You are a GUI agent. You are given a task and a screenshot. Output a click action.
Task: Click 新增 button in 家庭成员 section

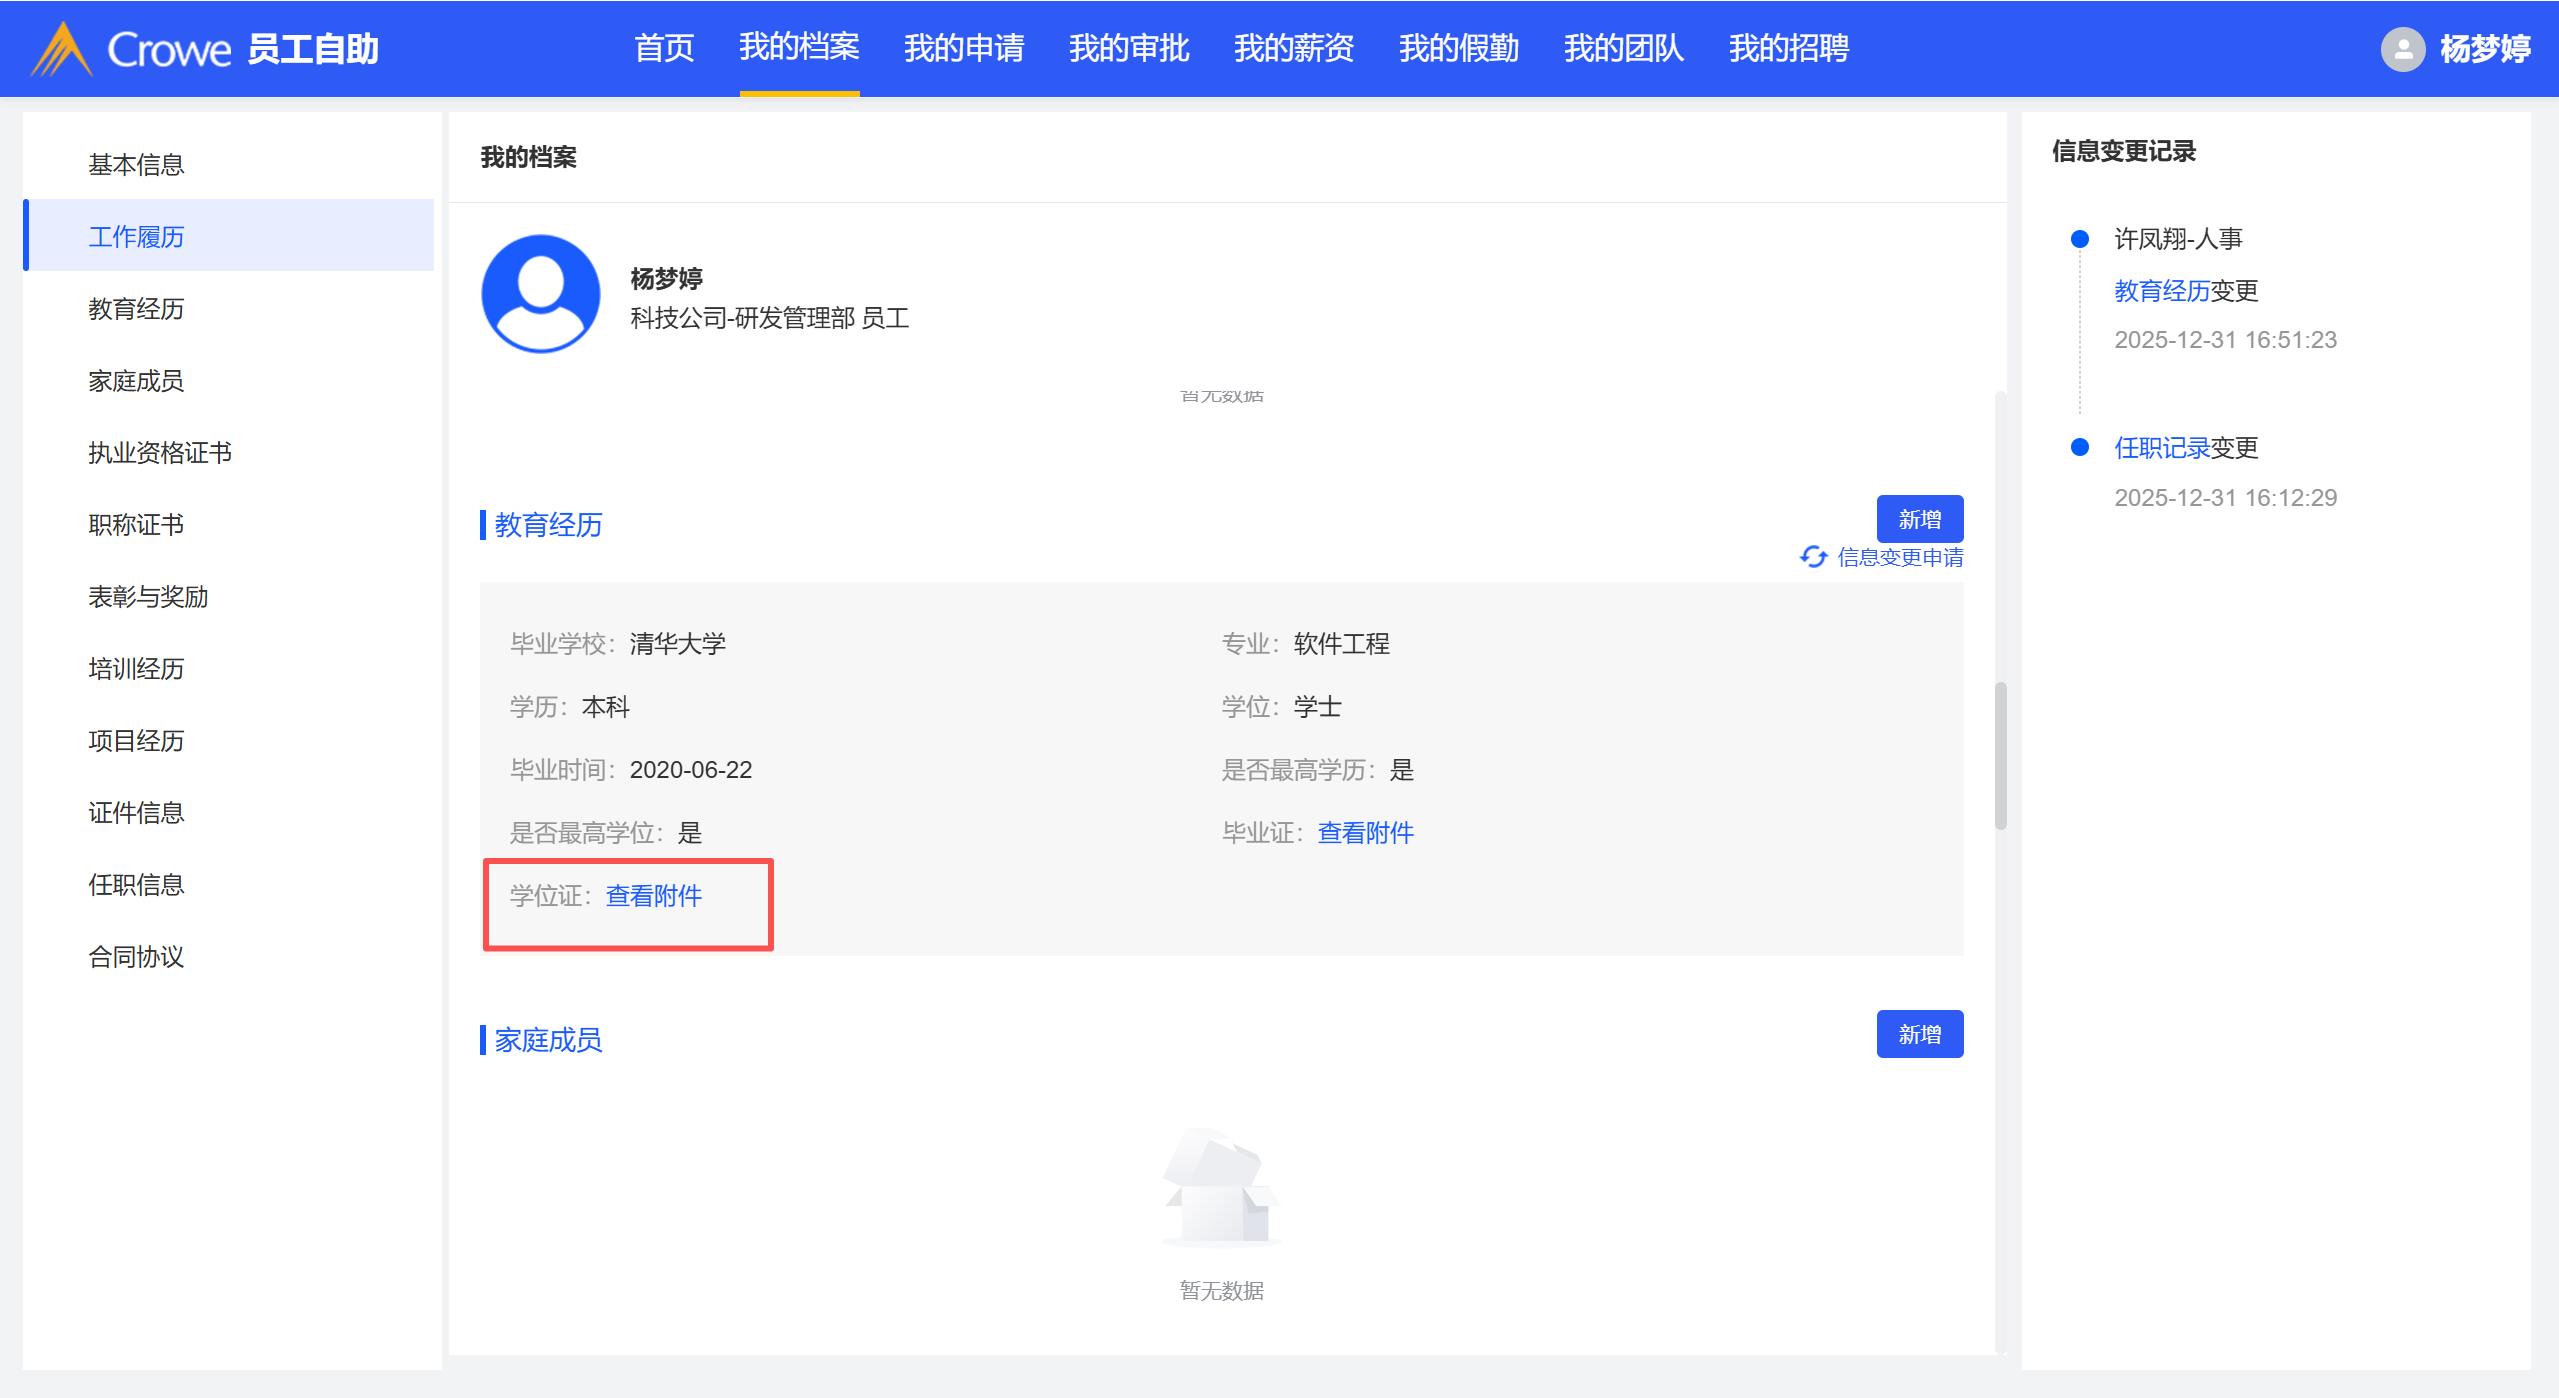[1919, 1034]
